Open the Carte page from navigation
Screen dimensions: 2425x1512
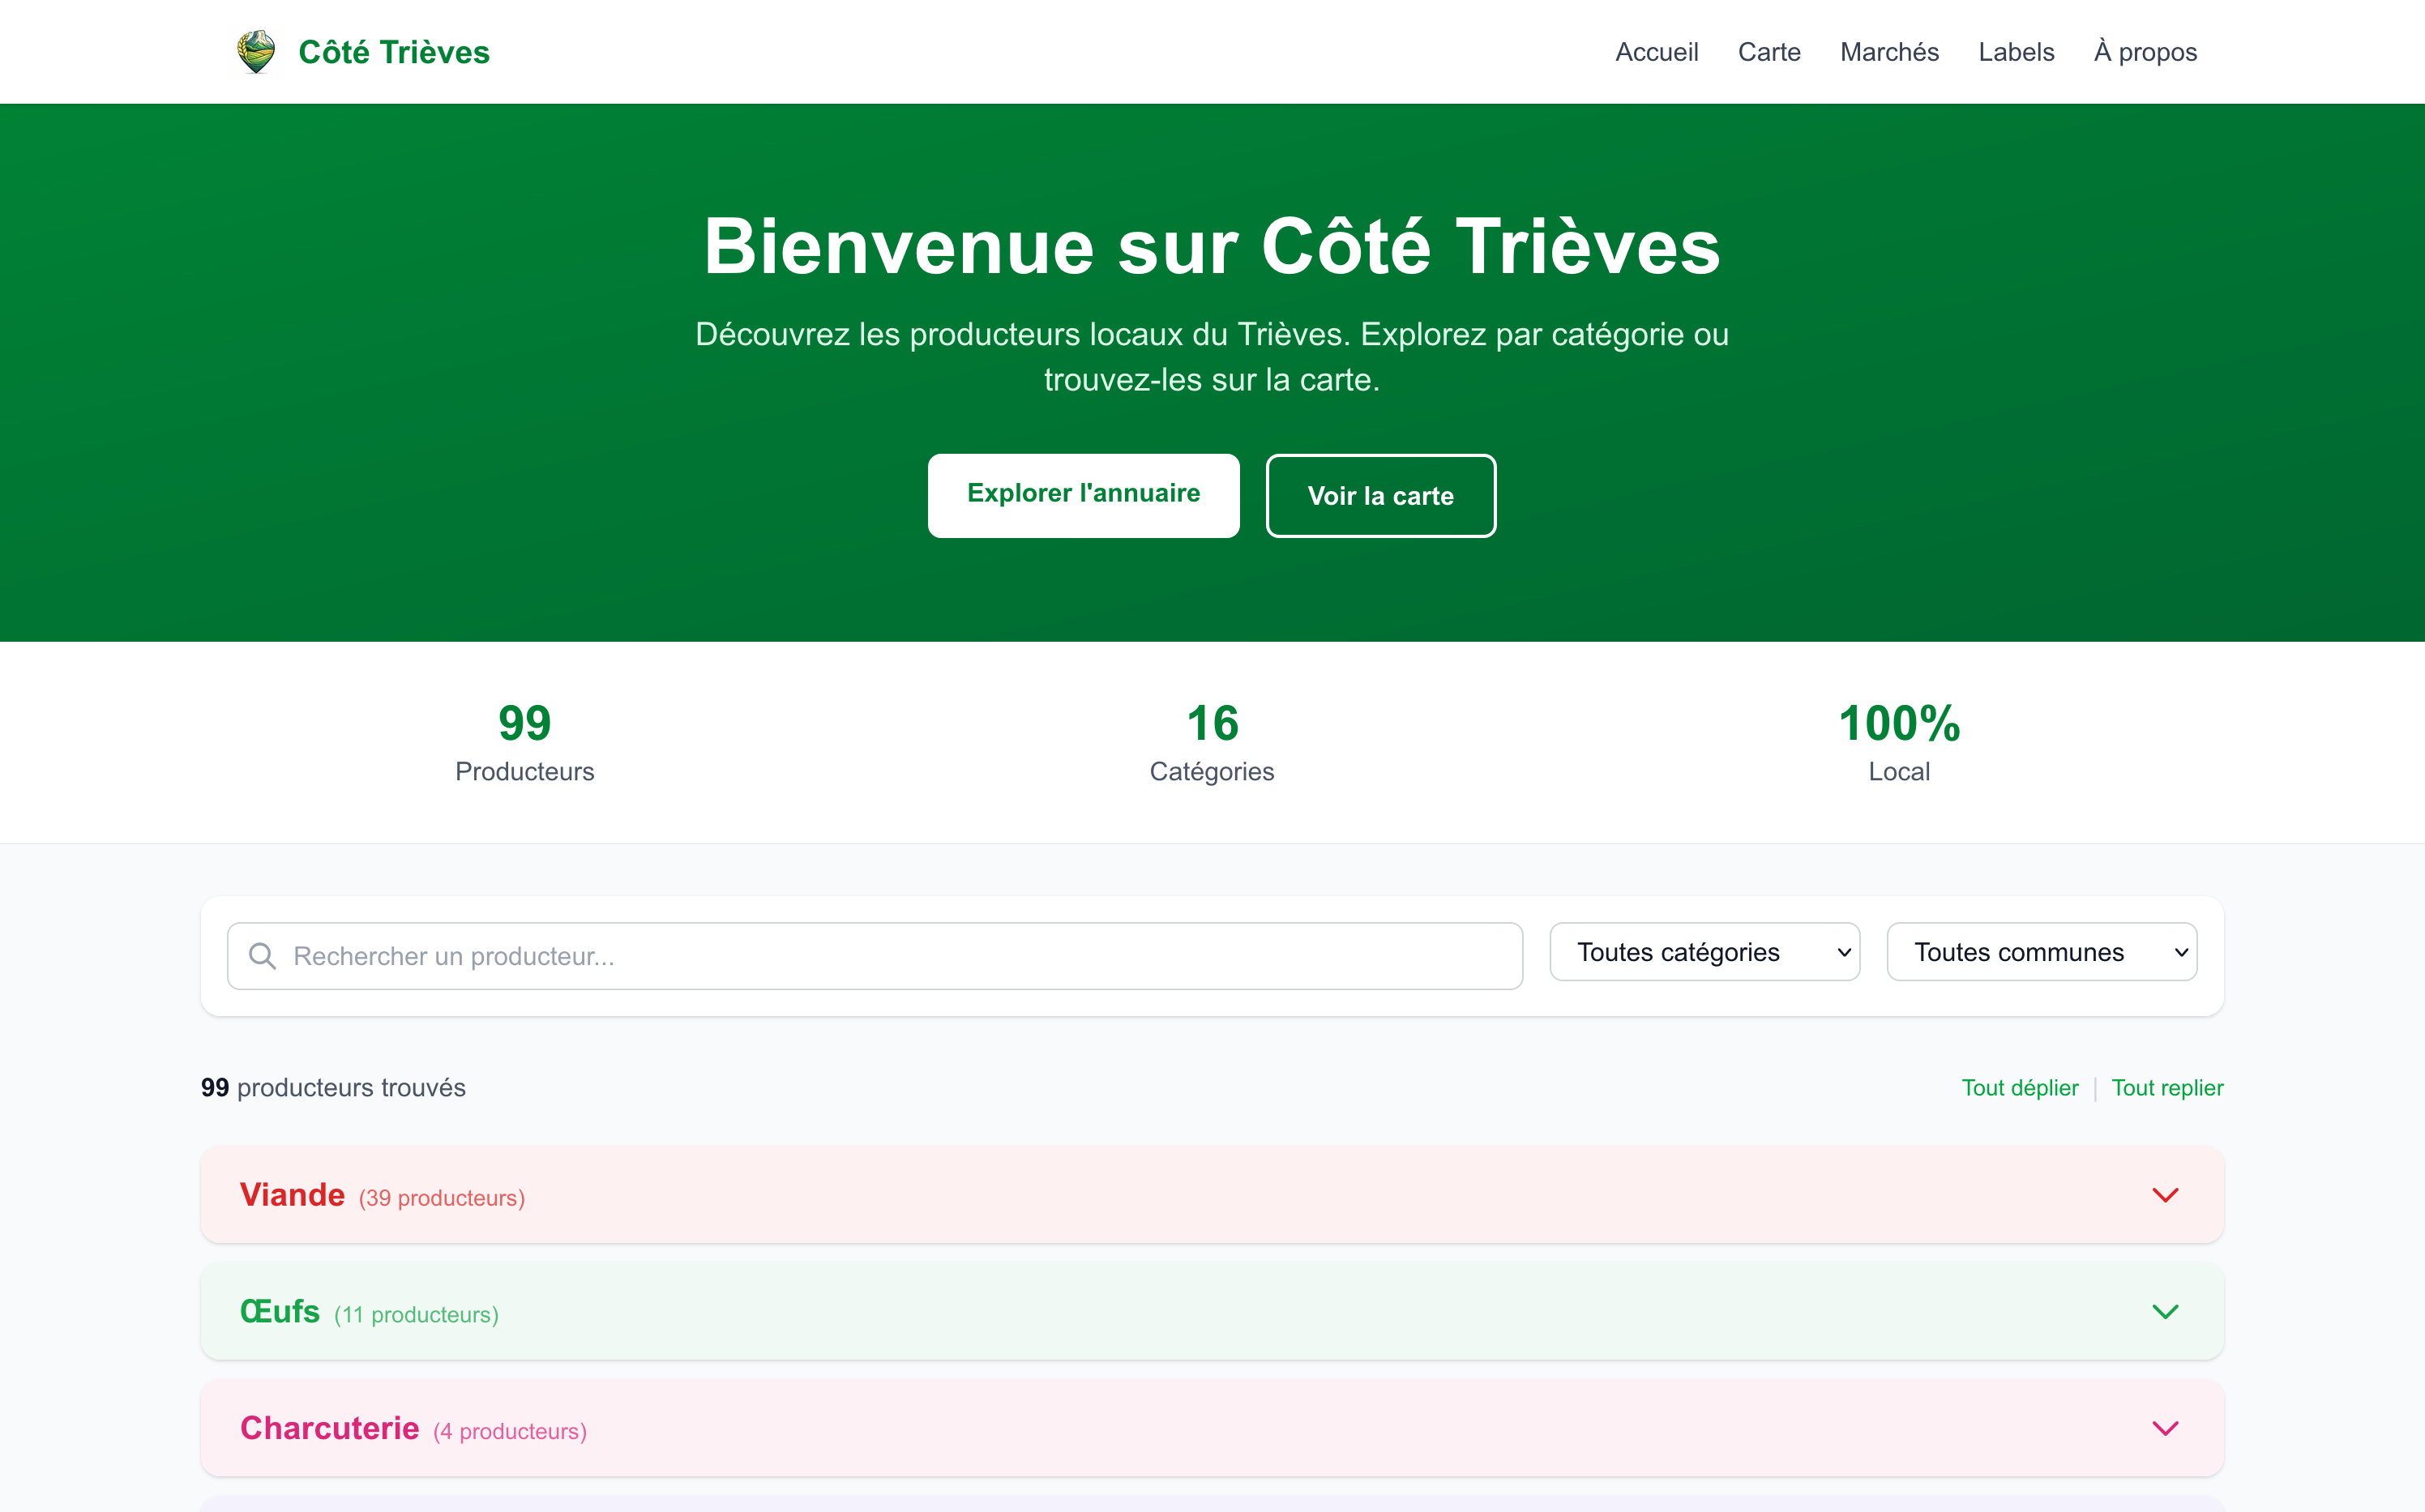tap(1769, 51)
